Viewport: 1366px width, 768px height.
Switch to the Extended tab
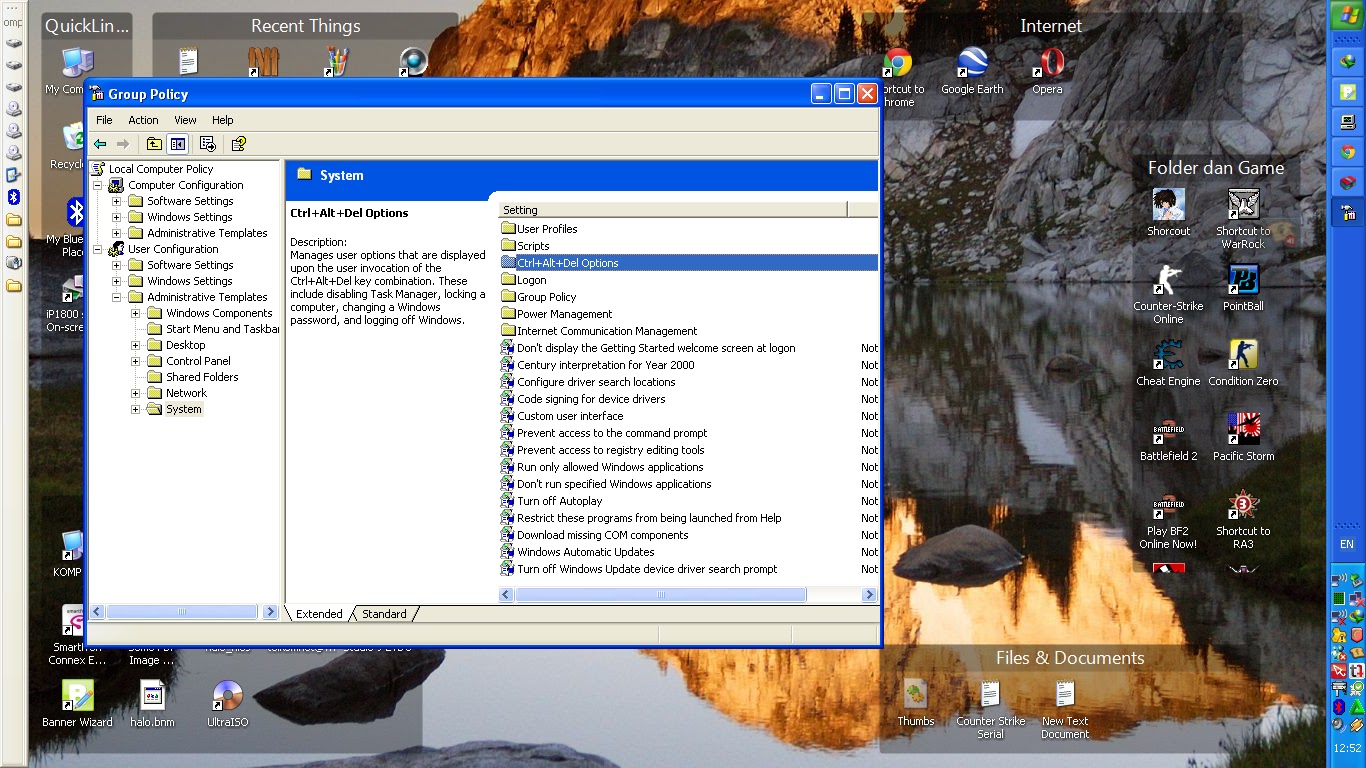[319, 614]
